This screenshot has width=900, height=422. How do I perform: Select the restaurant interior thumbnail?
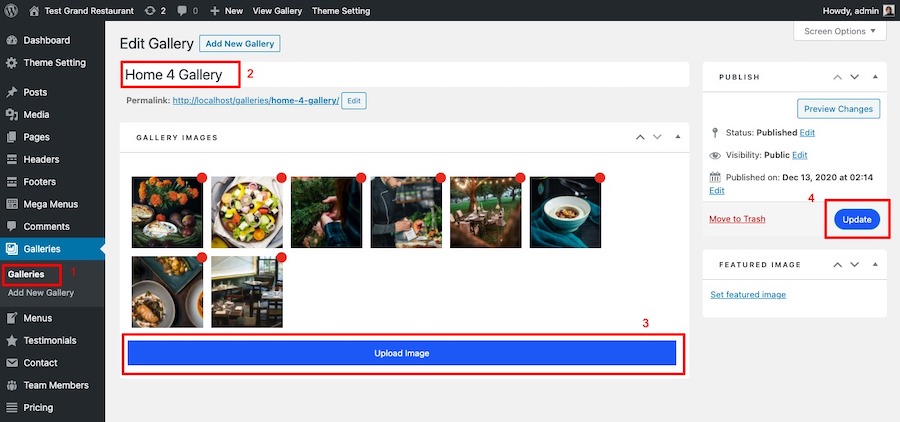(247, 291)
